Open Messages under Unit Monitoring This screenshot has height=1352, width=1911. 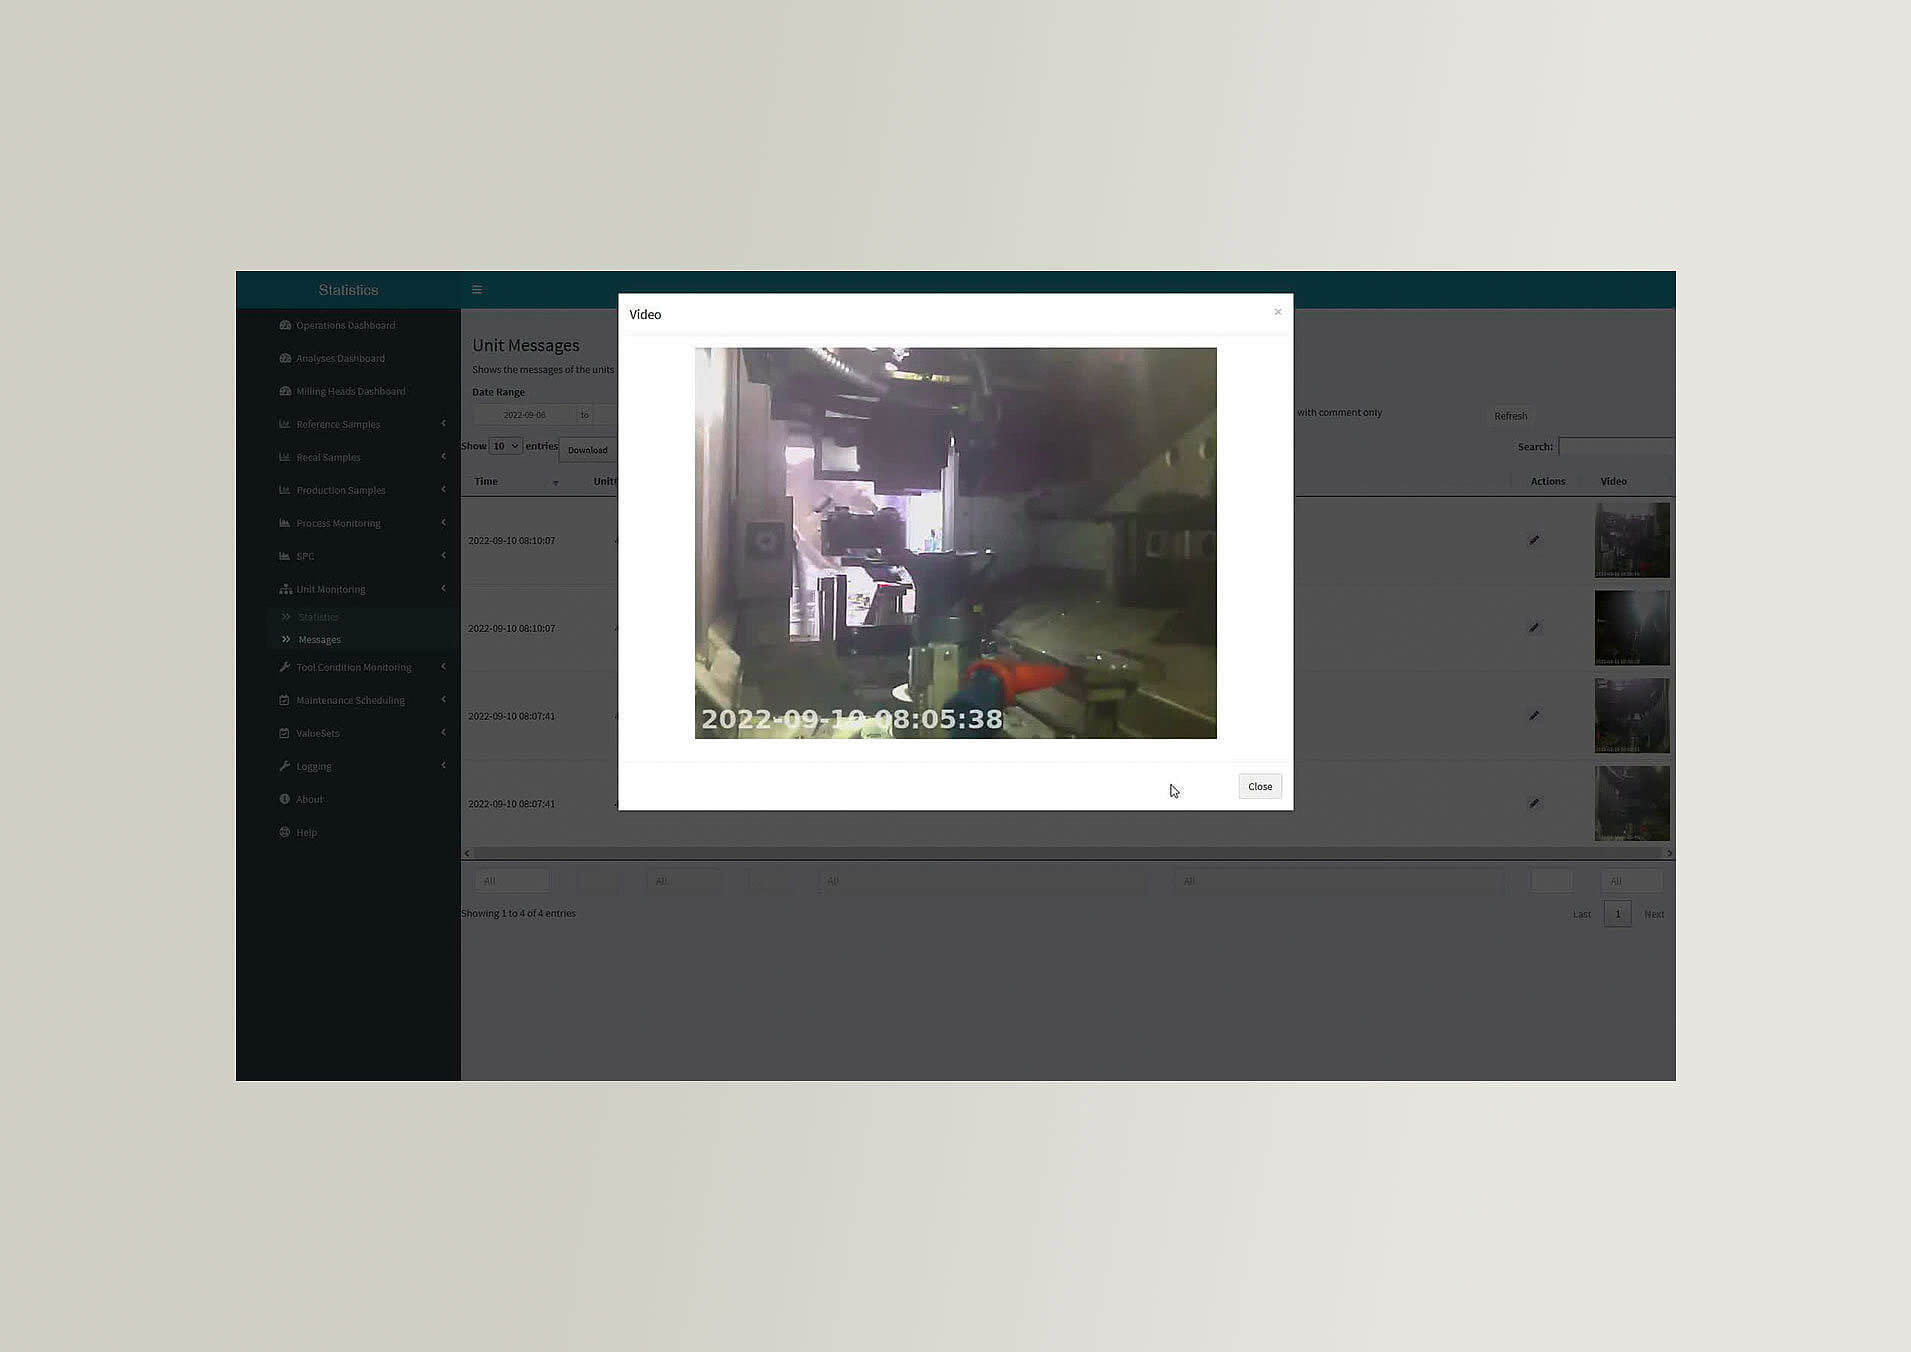pyautogui.click(x=319, y=640)
